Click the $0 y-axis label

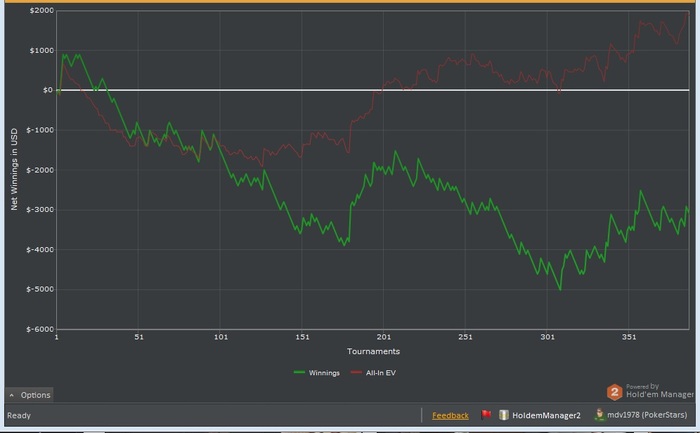[48, 90]
